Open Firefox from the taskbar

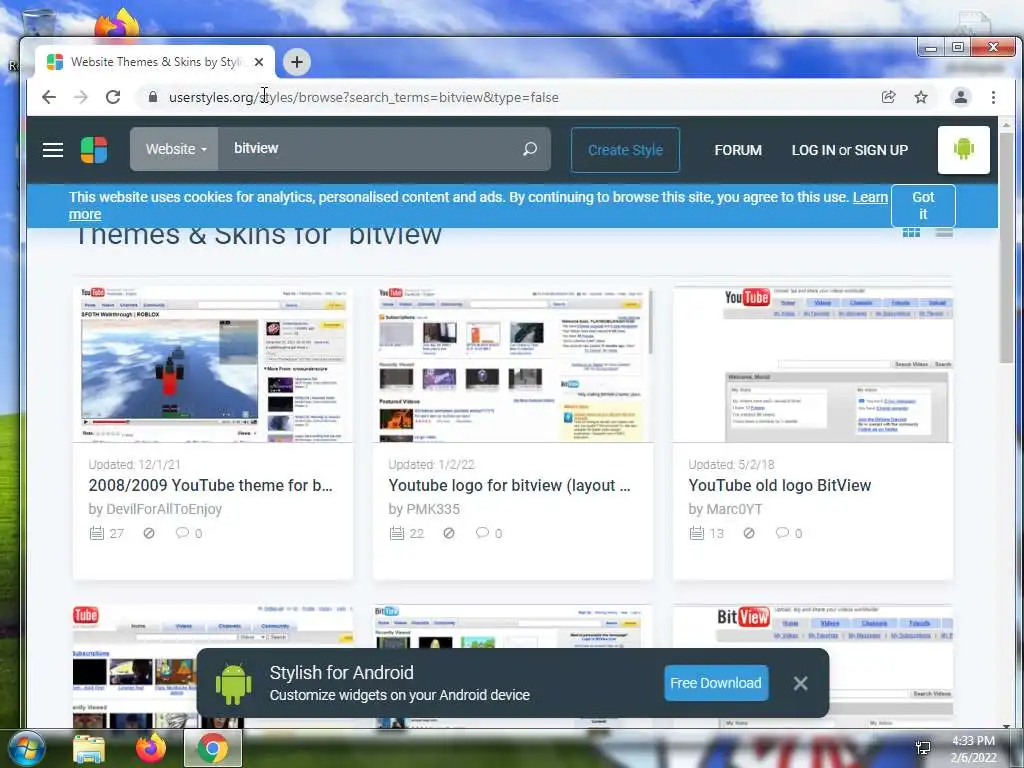151,748
